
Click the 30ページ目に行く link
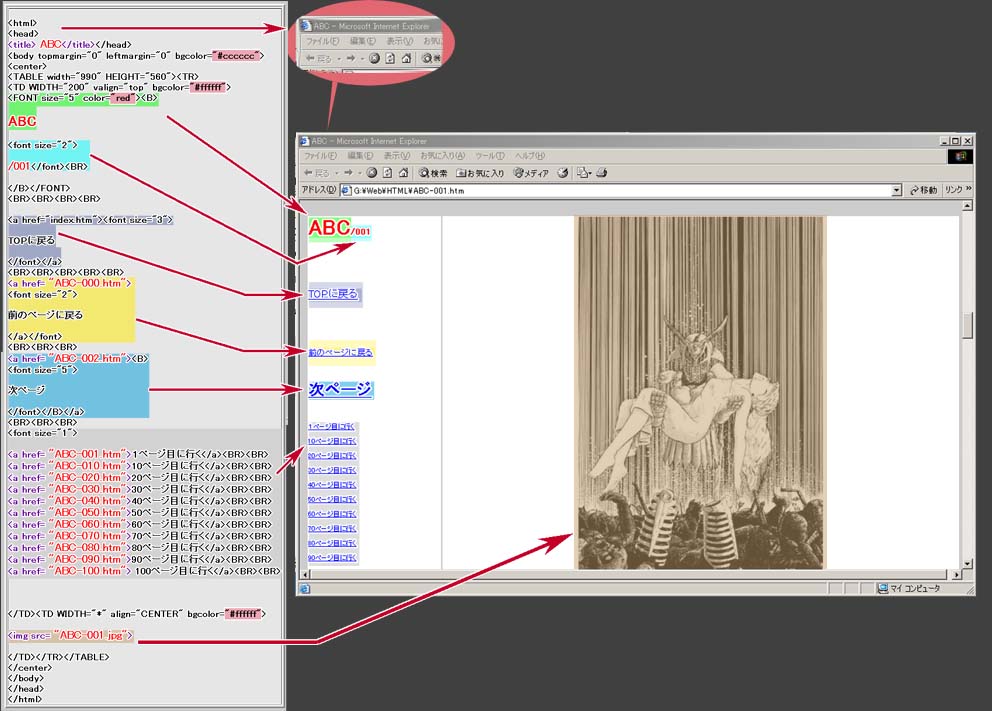coord(332,471)
